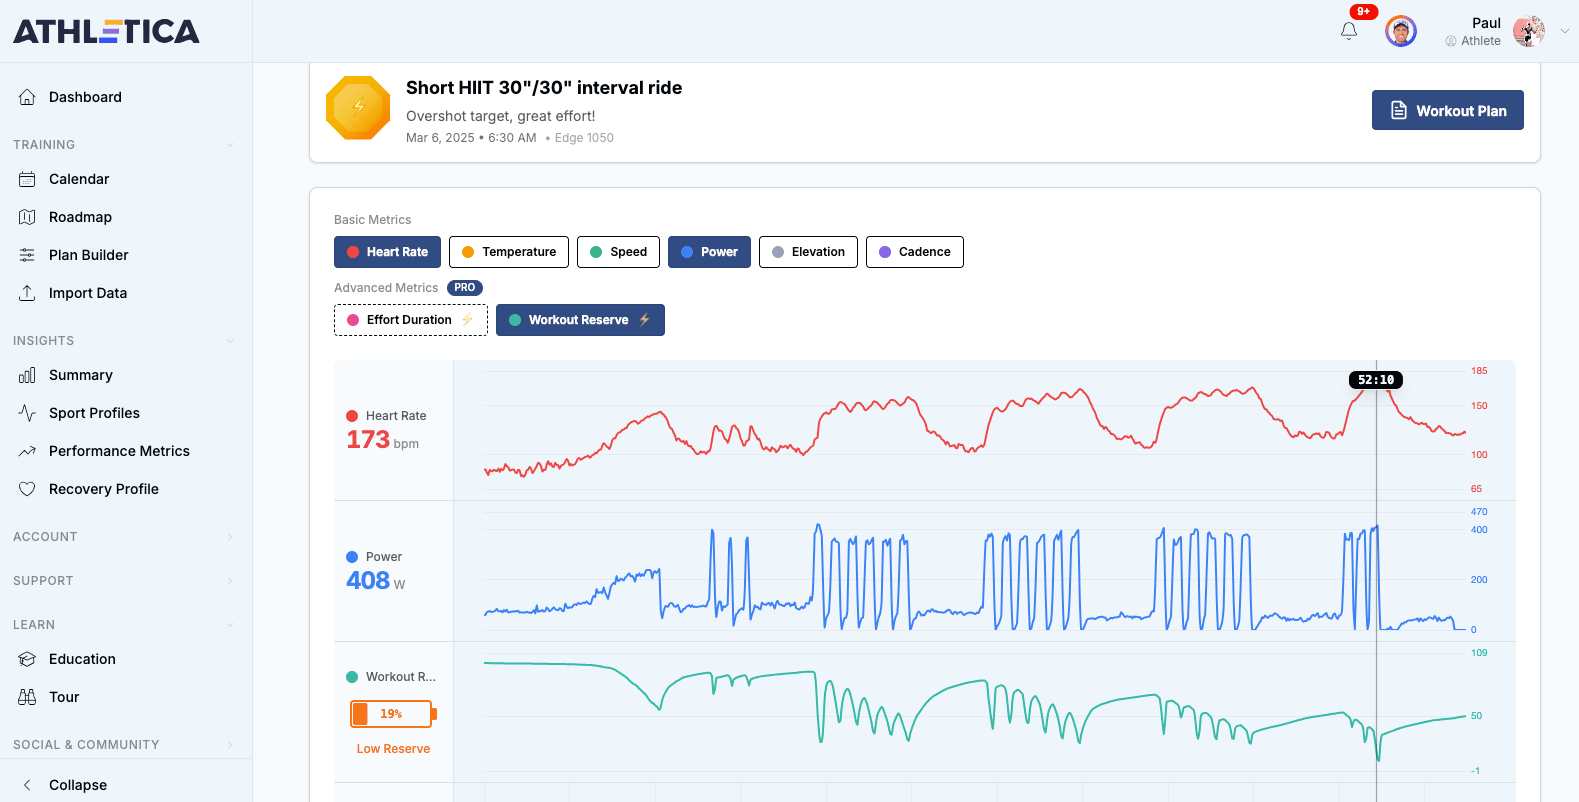The image size is (1579, 802).
Task: Click the Import Data upload icon
Action: [x=27, y=293]
